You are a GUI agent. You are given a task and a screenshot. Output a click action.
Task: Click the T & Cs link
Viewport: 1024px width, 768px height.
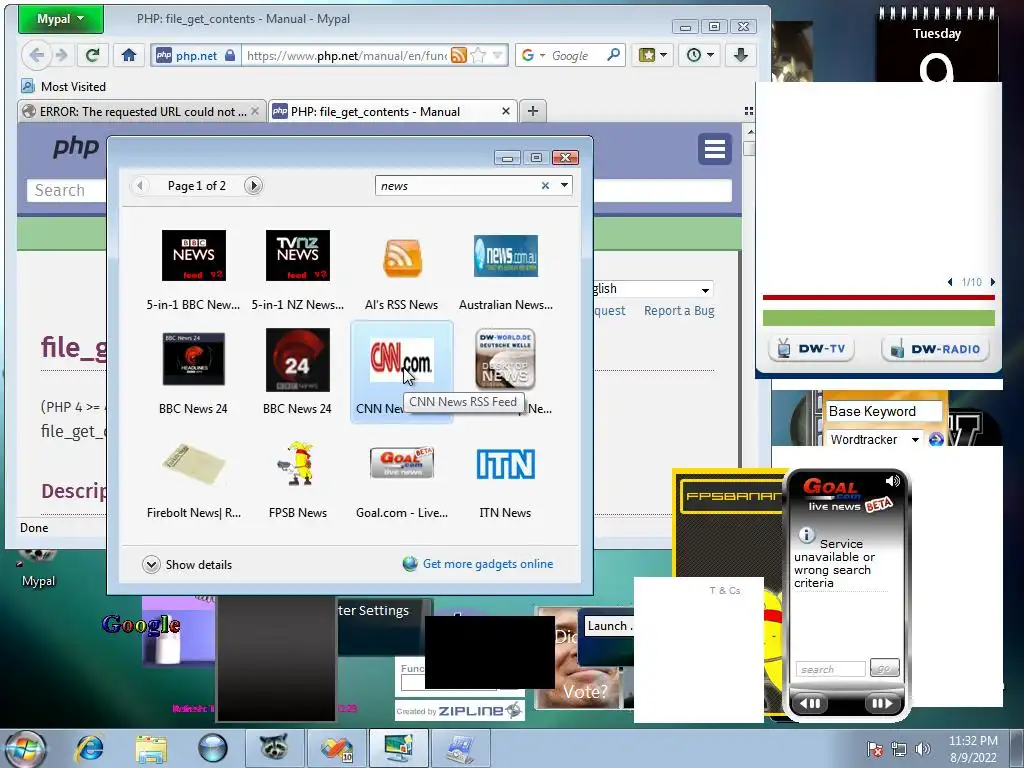click(x=725, y=590)
